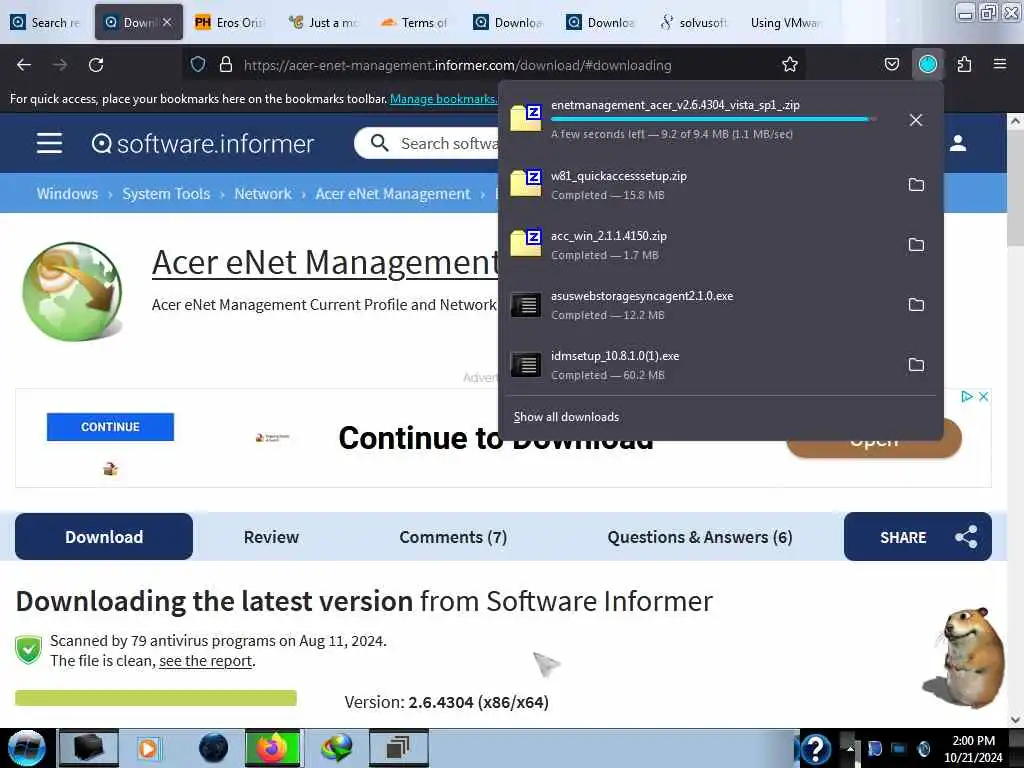Open the user account profile icon

coord(958,143)
